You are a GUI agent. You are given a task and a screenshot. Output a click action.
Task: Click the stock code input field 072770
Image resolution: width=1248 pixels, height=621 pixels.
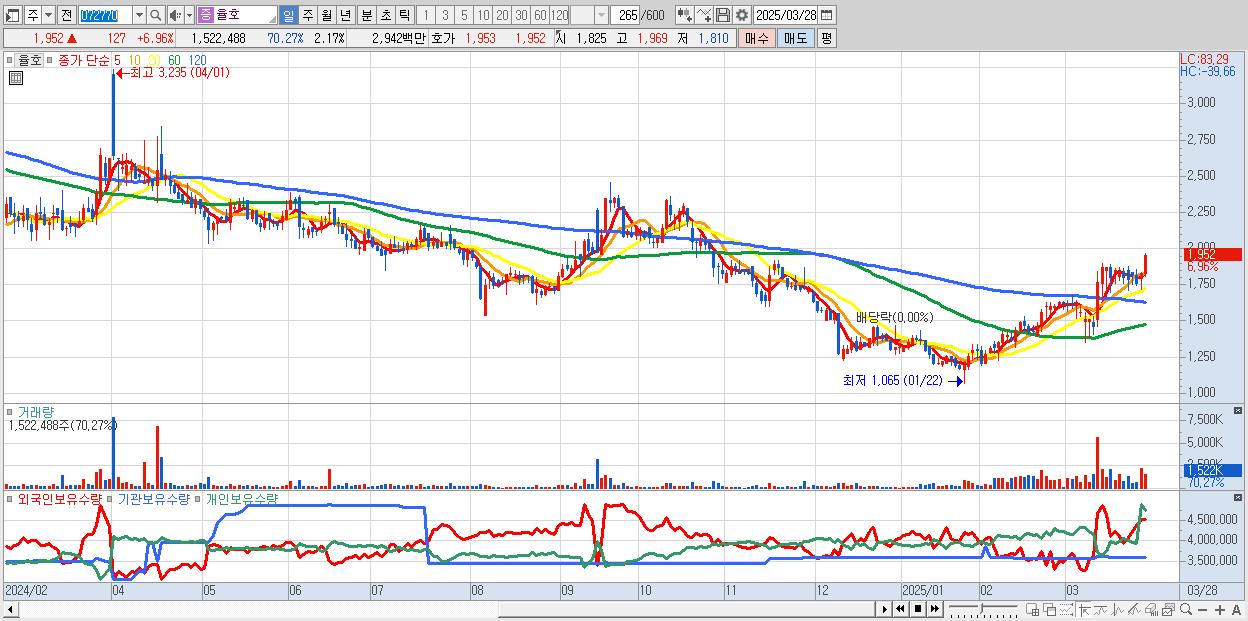tap(104, 15)
